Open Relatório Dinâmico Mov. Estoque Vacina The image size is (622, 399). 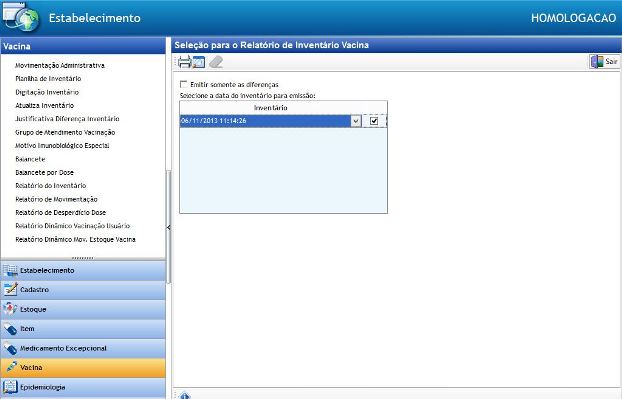(75, 240)
